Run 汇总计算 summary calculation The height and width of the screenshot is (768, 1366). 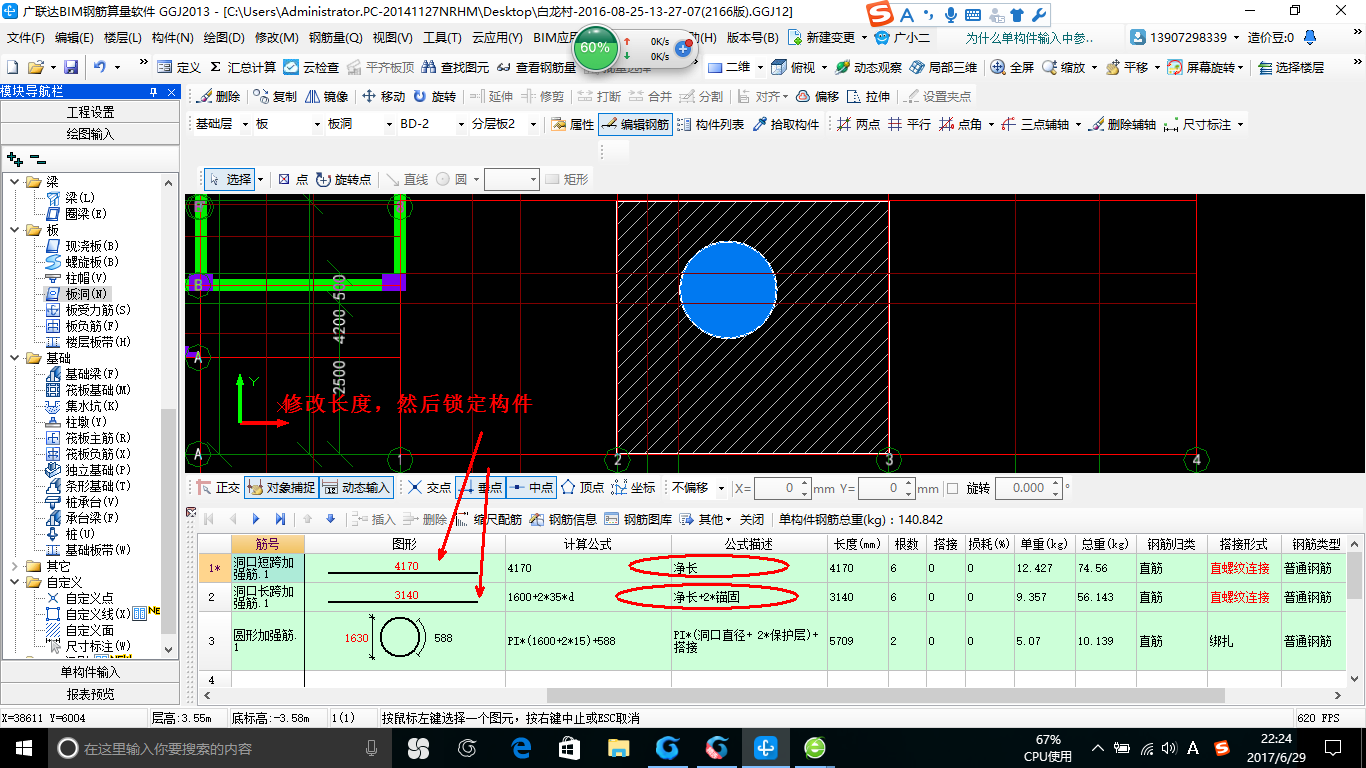243,67
